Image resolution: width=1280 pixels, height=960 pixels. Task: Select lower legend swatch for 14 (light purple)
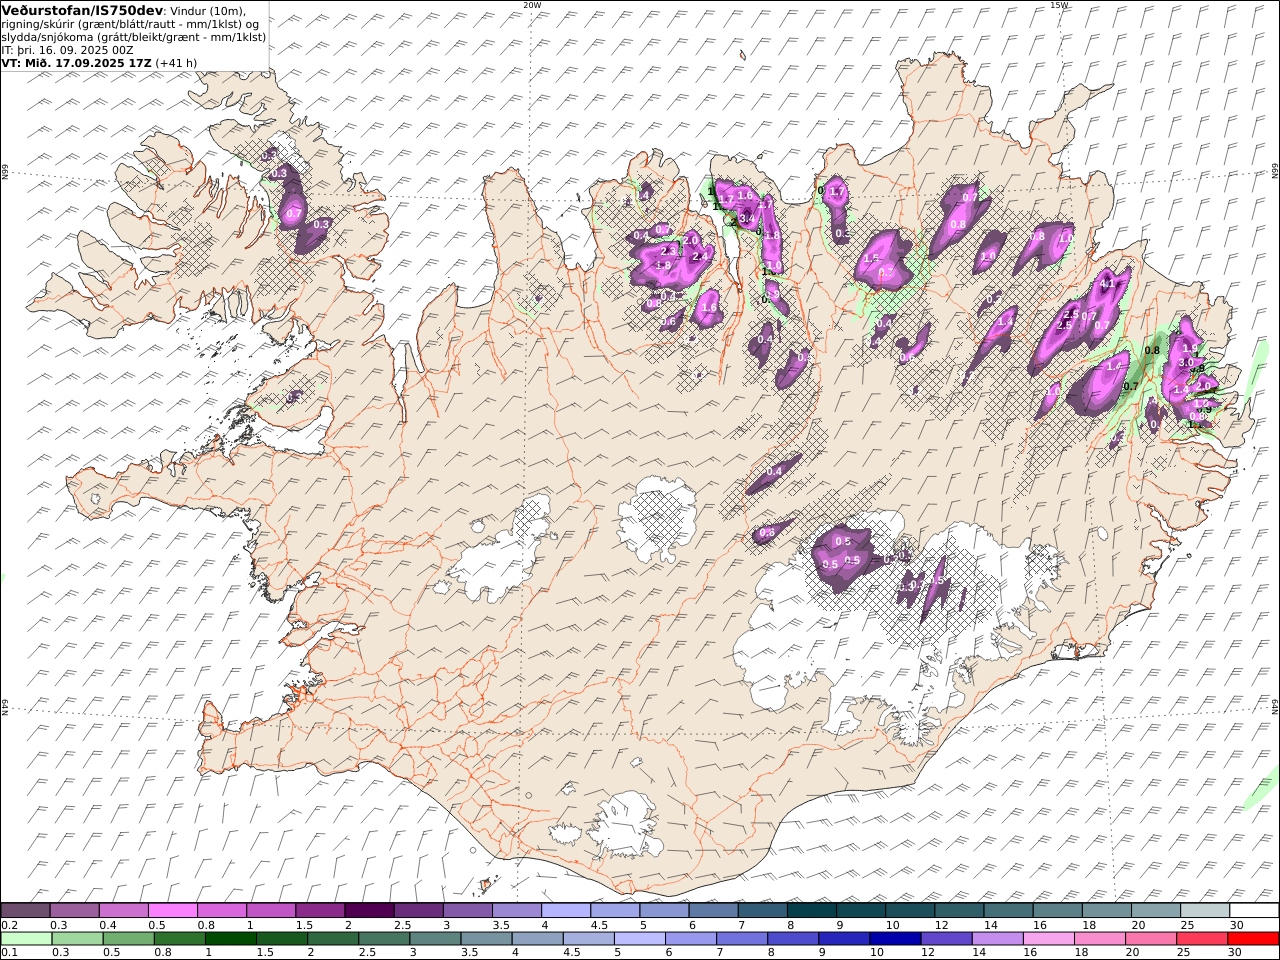[x=997, y=938]
